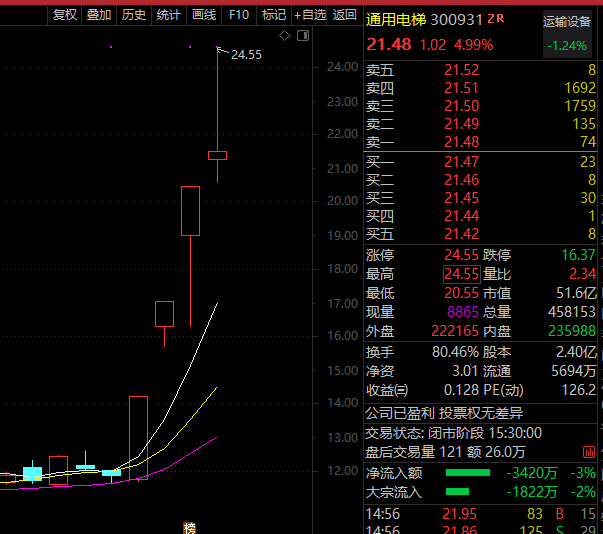Click the 卖二 price 21.49
The height and width of the screenshot is (534, 603).
click(461, 124)
